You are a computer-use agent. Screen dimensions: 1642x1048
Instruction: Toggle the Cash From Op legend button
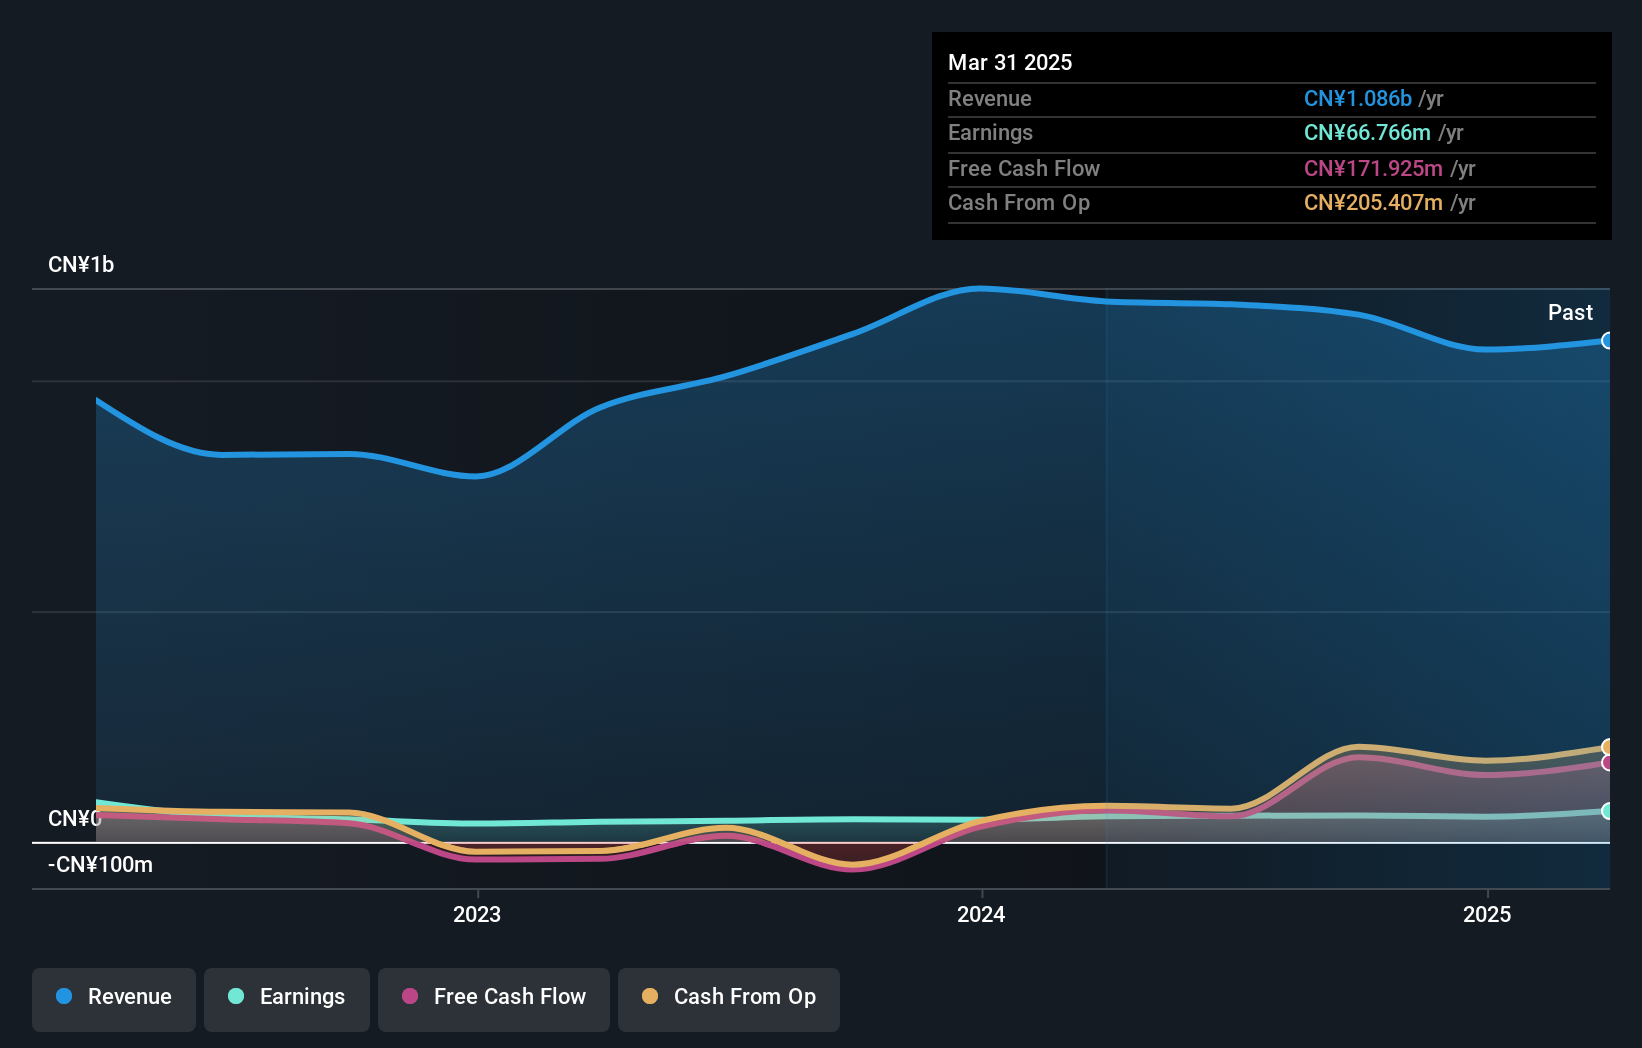[729, 999]
